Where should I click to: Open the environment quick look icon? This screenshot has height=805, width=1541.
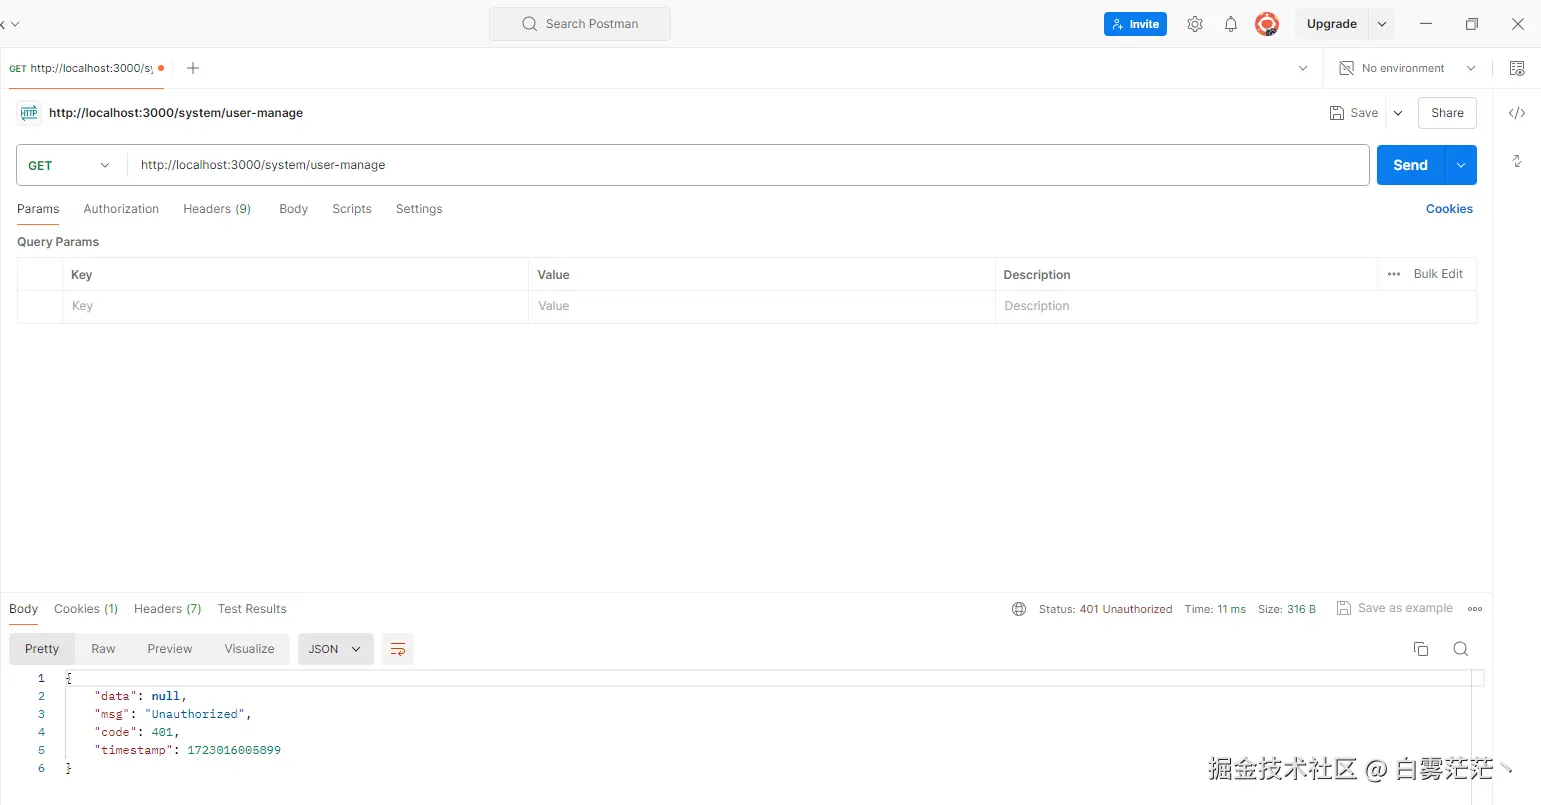[x=1517, y=68]
